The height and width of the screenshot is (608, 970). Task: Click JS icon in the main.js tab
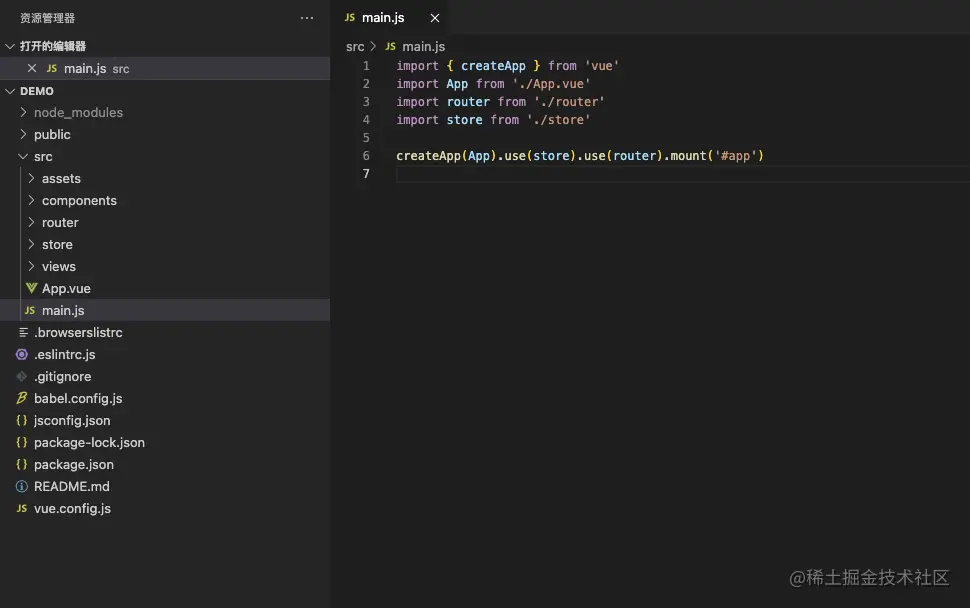pyautogui.click(x=350, y=18)
